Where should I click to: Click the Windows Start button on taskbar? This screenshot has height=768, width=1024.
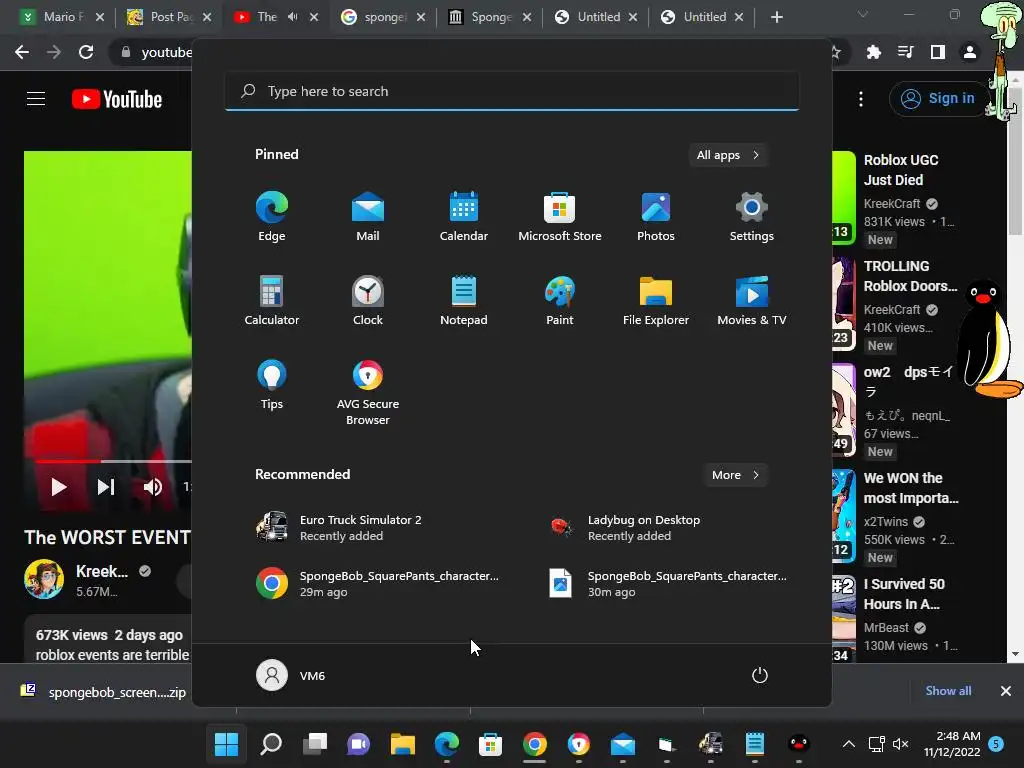227,744
